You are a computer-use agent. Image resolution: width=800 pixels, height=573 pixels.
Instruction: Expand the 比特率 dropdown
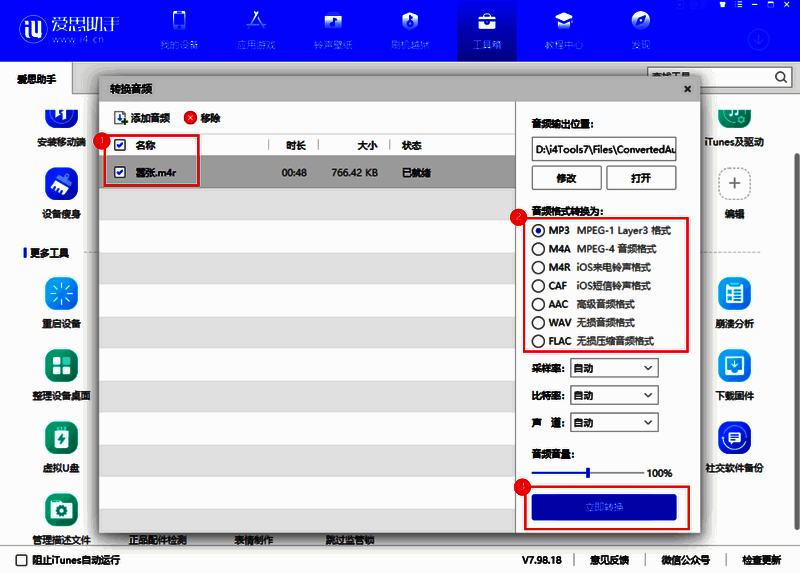(x=614, y=396)
